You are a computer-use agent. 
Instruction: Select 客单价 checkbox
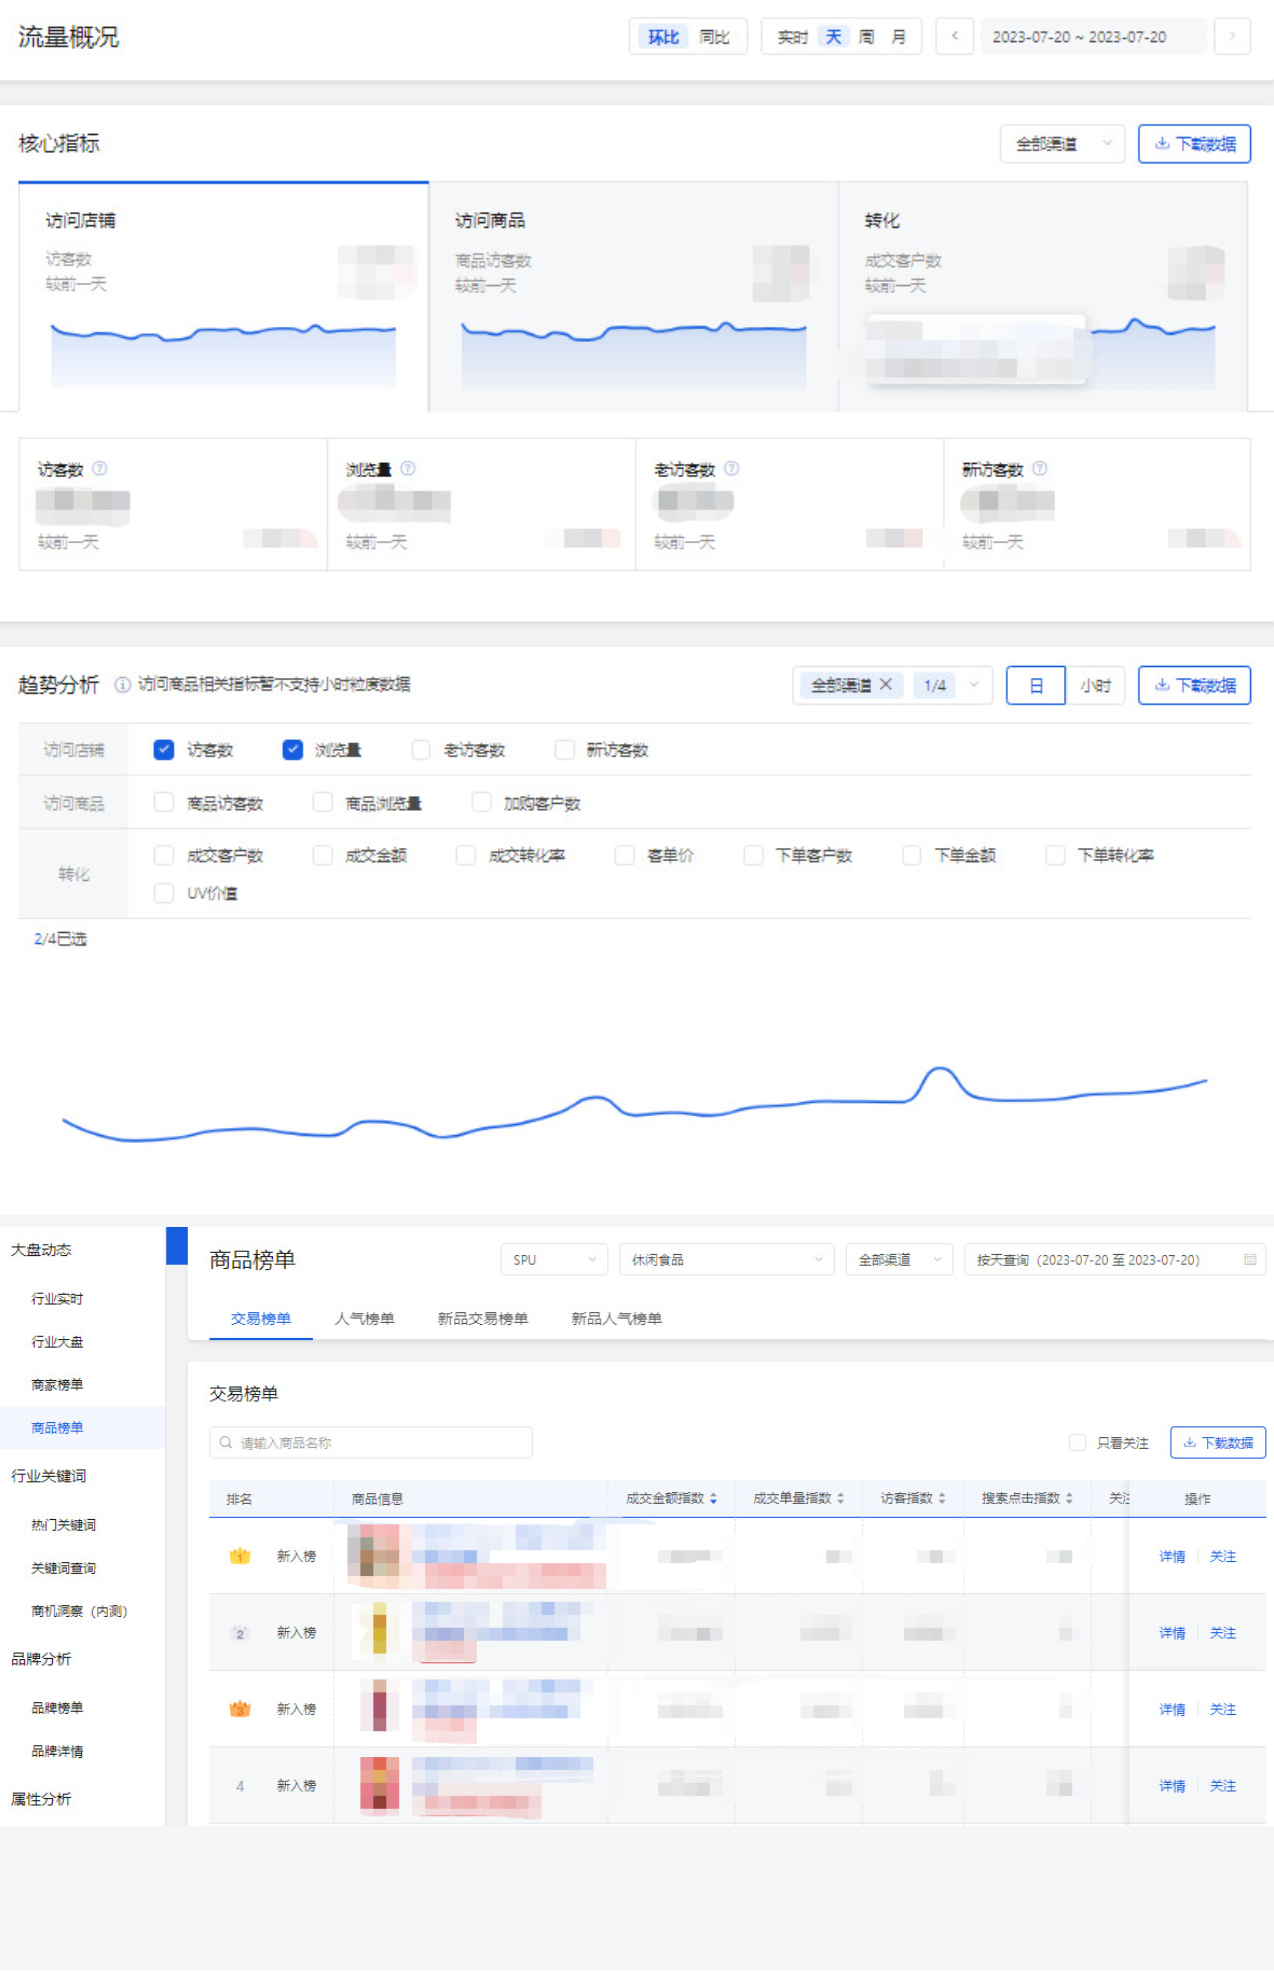625,855
